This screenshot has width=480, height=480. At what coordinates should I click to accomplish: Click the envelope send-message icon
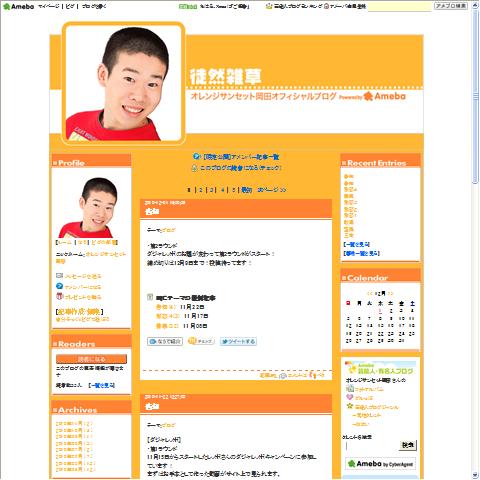tap(59, 276)
